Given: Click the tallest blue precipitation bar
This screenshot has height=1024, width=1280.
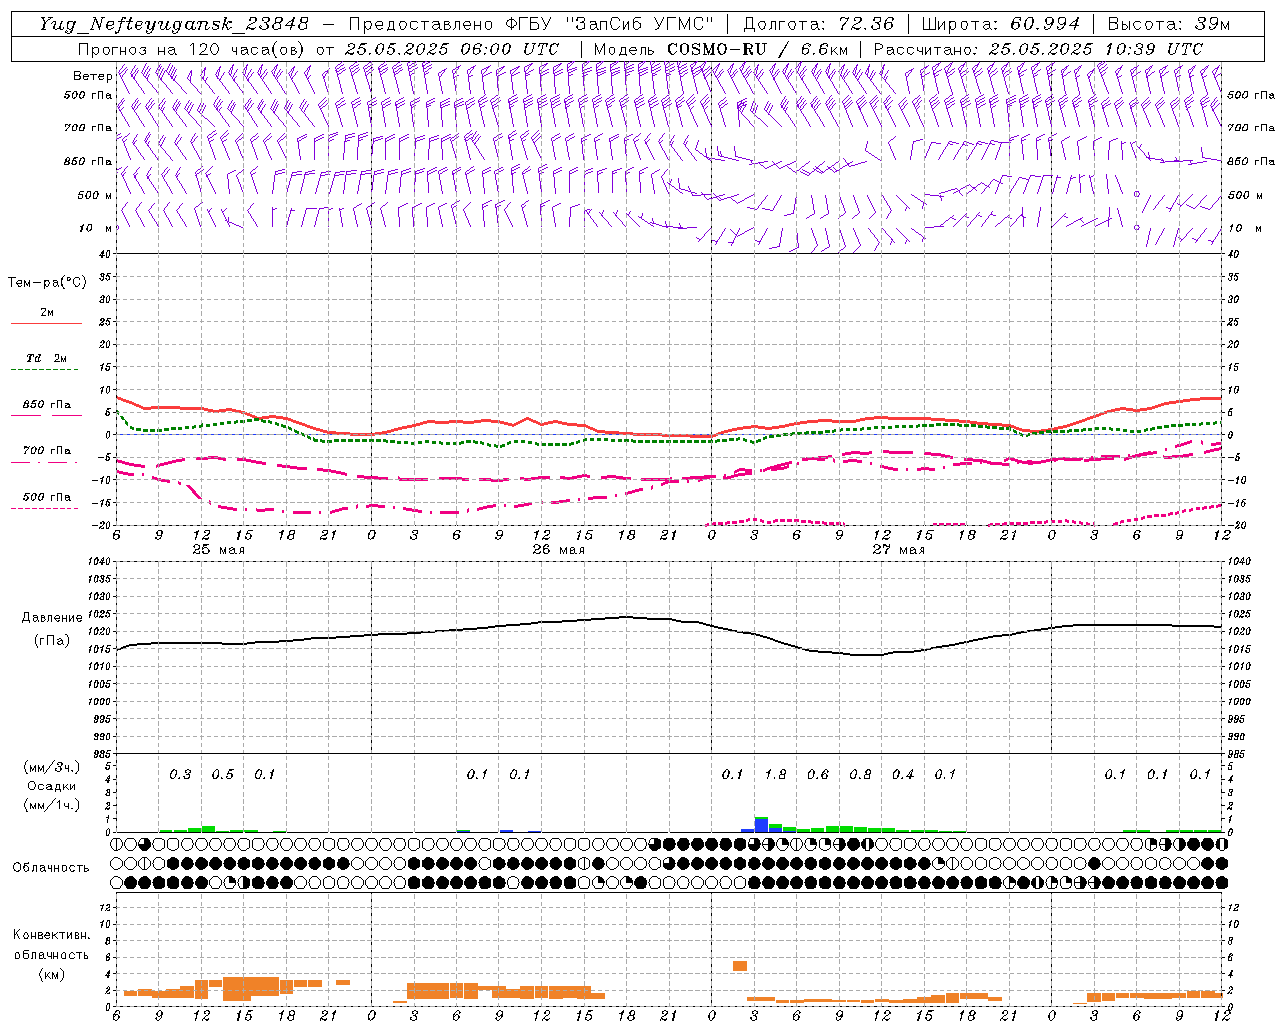Looking at the screenshot, I should pos(761,825).
